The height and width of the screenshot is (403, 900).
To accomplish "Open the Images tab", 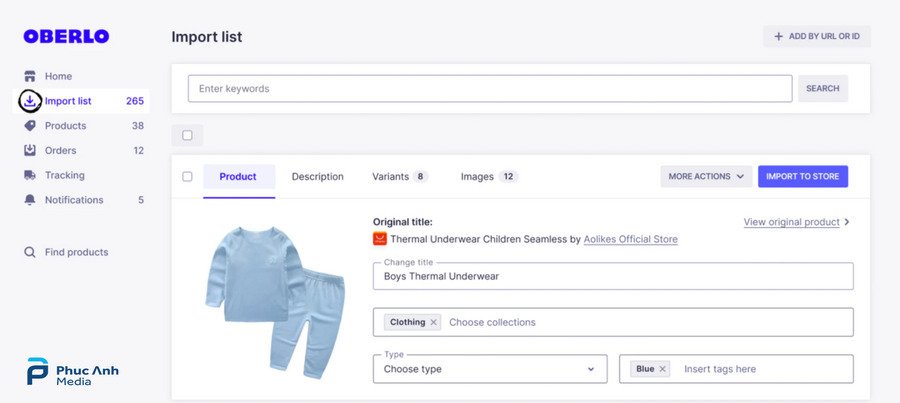I will 488,177.
